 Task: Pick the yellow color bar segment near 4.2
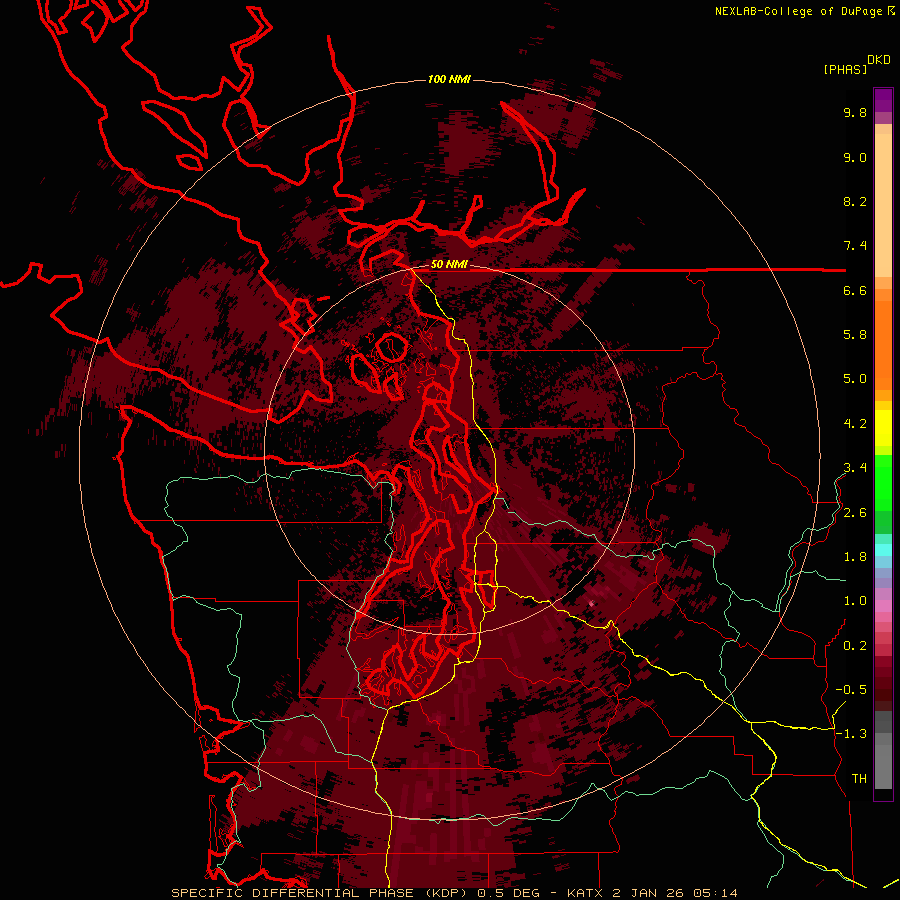pos(883,428)
